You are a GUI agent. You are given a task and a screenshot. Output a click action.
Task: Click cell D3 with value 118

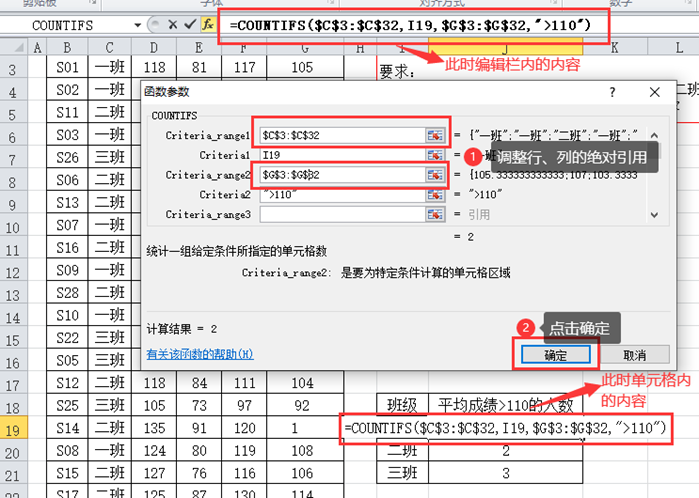tap(154, 67)
